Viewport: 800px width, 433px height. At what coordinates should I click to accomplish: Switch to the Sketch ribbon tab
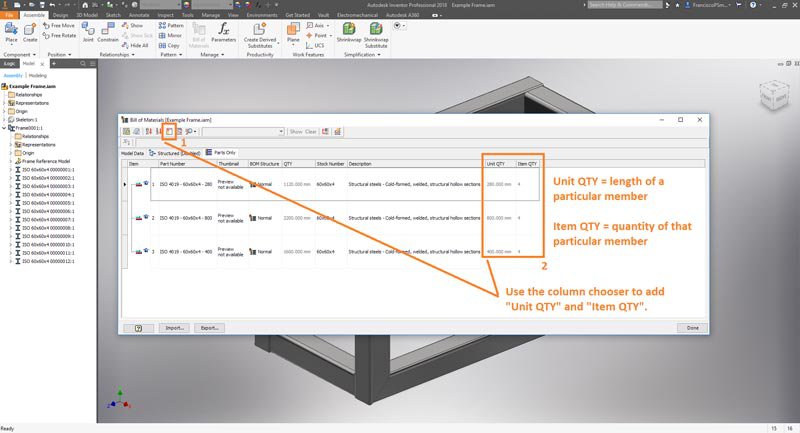tap(113, 15)
